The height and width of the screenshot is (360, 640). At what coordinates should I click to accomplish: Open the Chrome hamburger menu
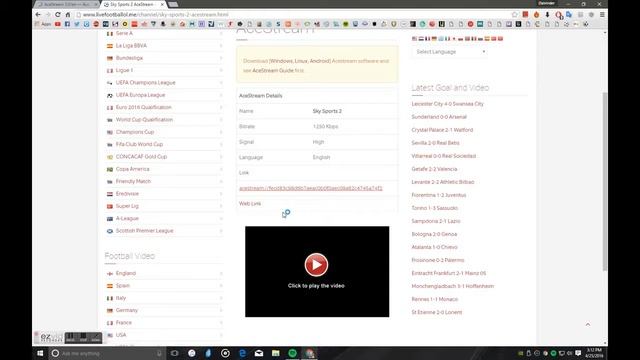[602, 14]
